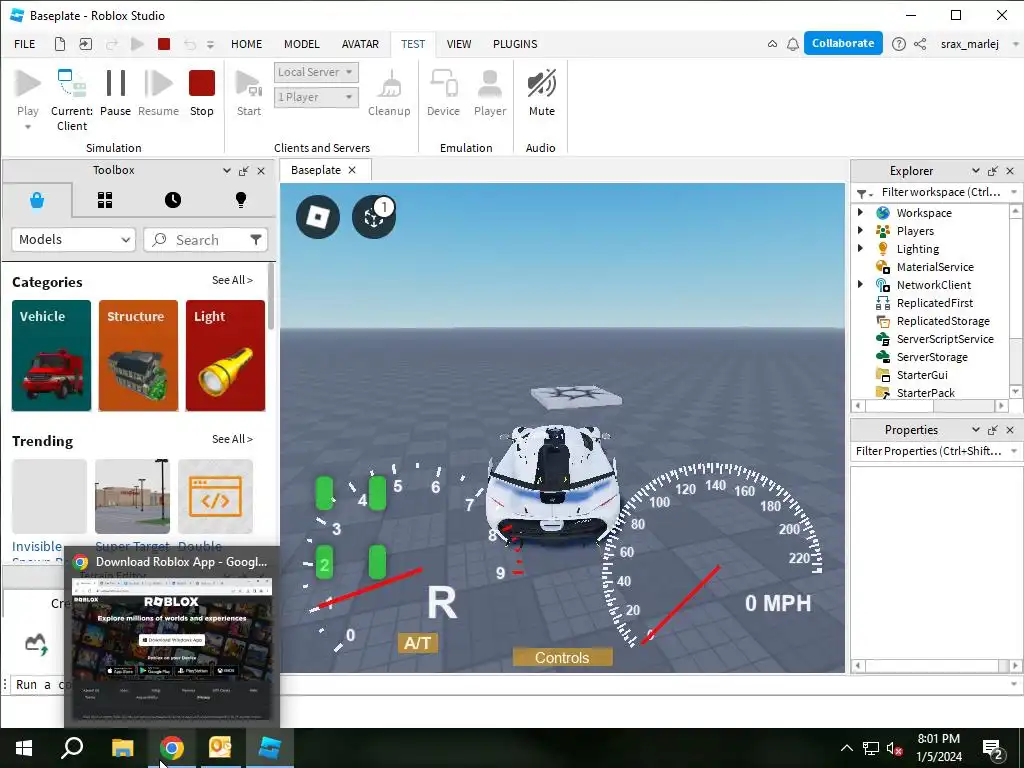
Task: Open Player emulation
Action: click(x=490, y=84)
